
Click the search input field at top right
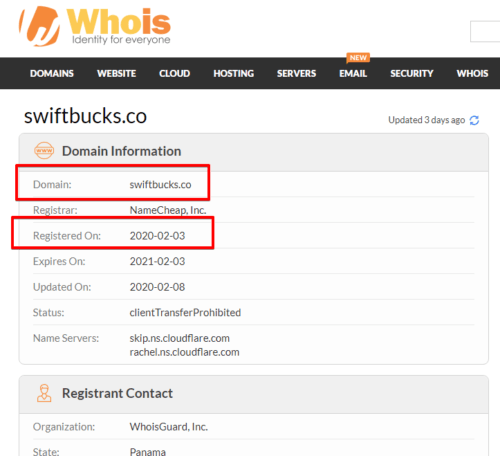(x=485, y=31)
